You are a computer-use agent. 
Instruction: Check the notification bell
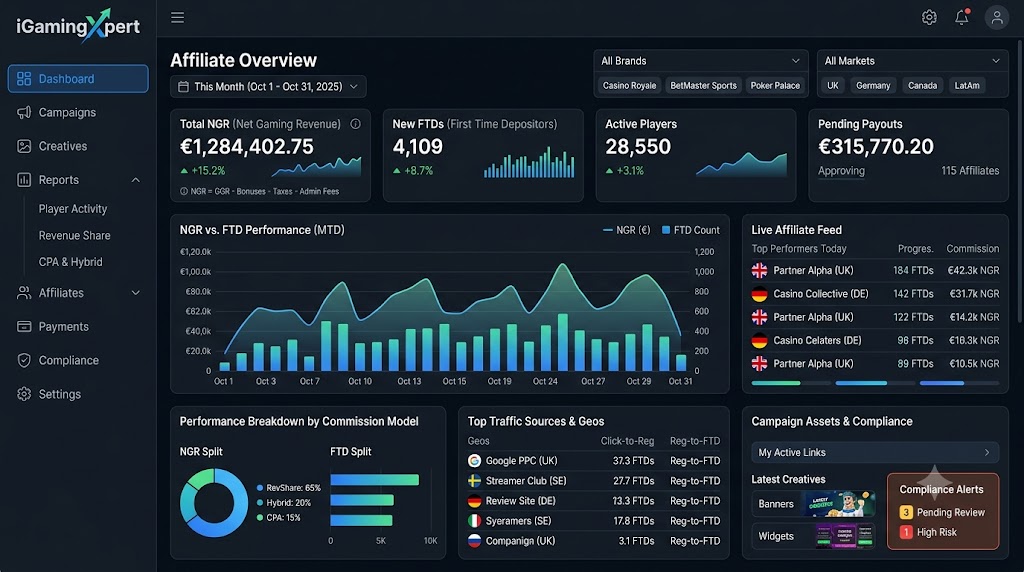(962, 18)
